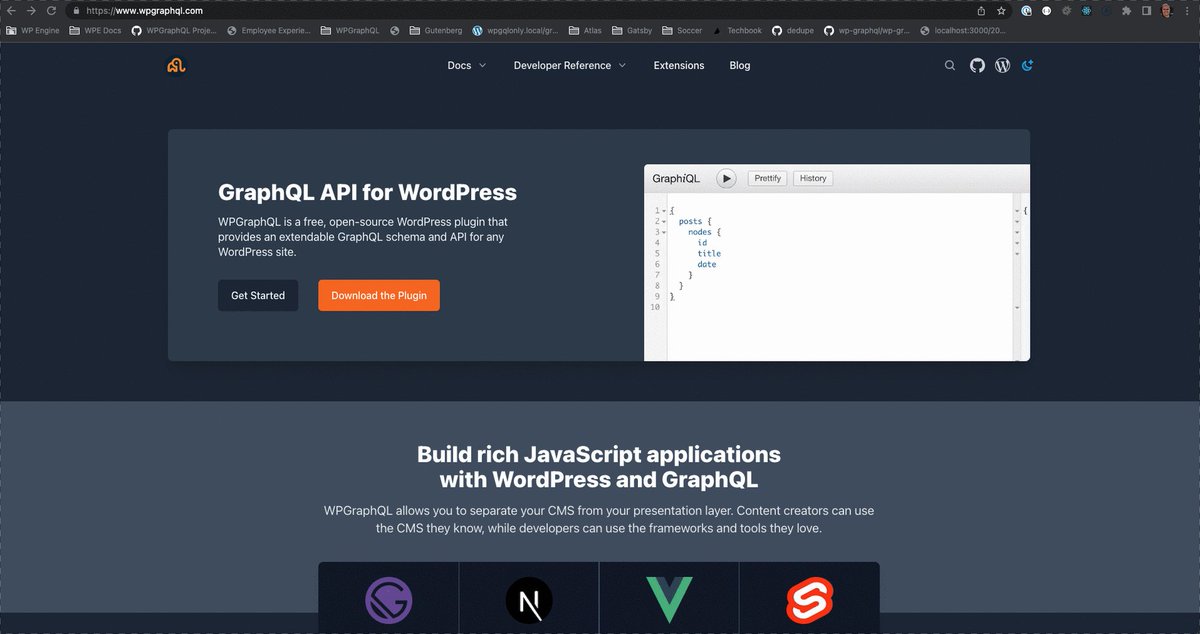The height and width of the screenshot is (634, 1200).
Task: Click the share page icon in address bar
Action: point(981,10)
